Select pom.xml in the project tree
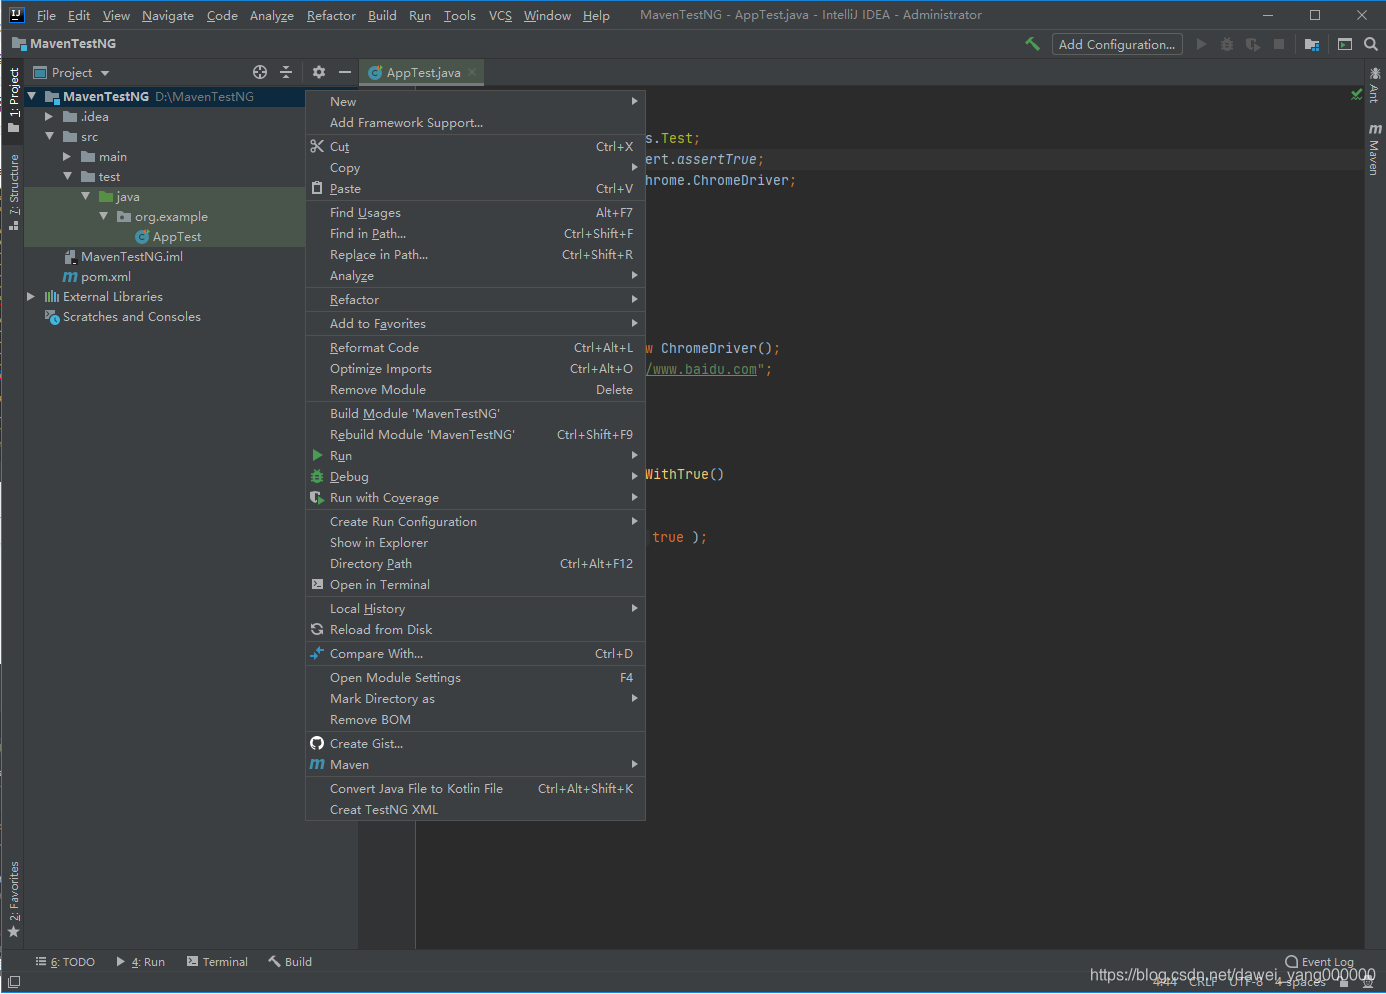 point(97,276)
